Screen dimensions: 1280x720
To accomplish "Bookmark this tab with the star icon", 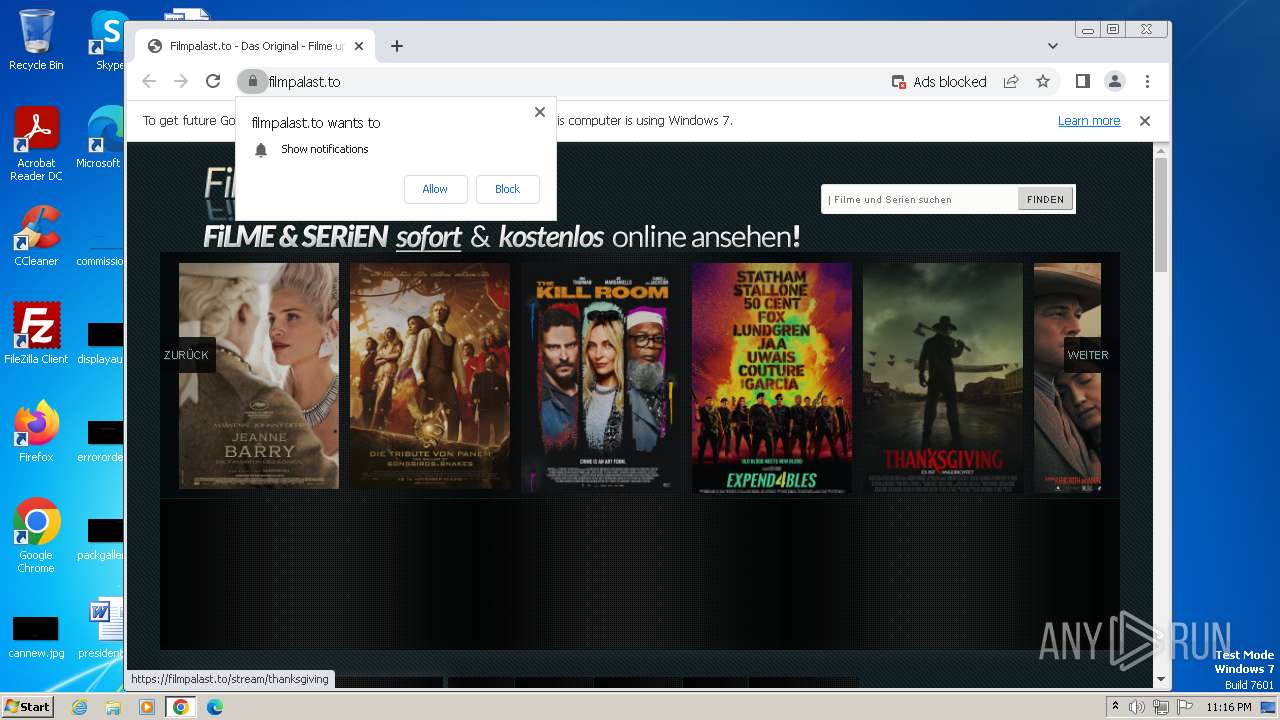I will click(x=1043, y=81).
